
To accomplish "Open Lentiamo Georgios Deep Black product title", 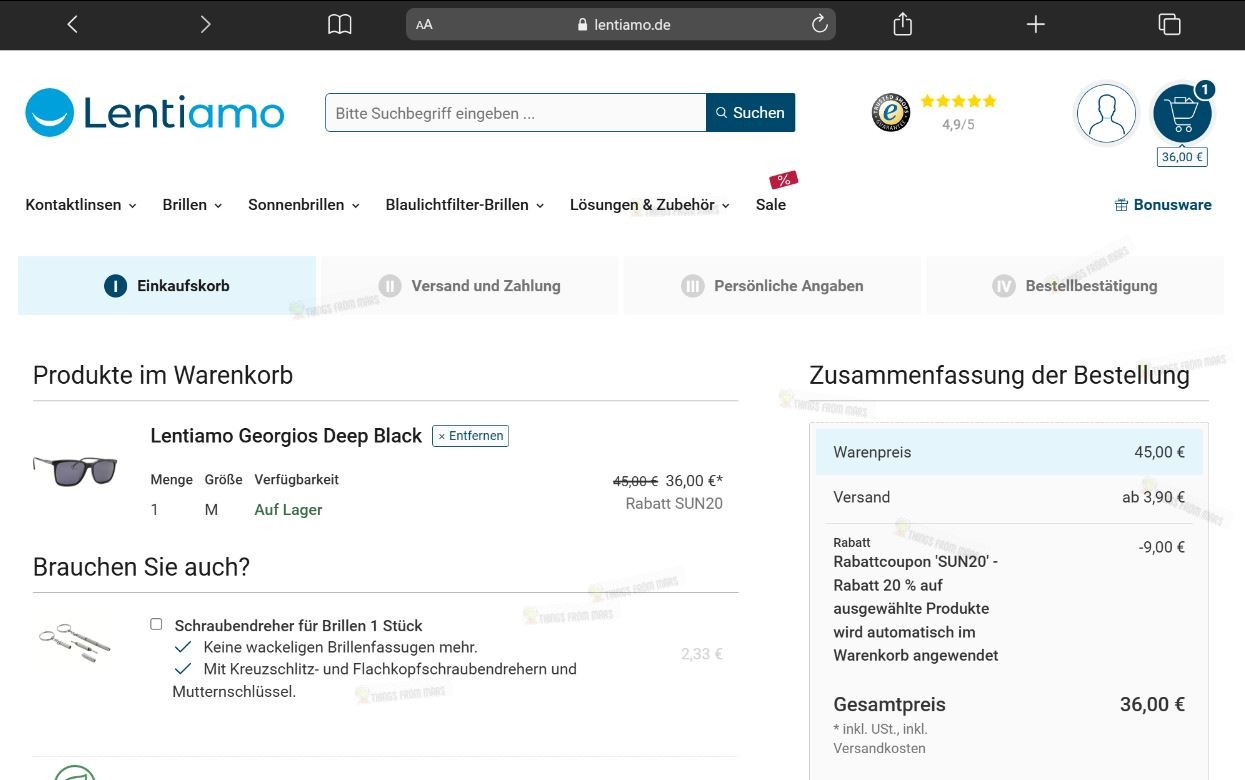I will 286,436.
